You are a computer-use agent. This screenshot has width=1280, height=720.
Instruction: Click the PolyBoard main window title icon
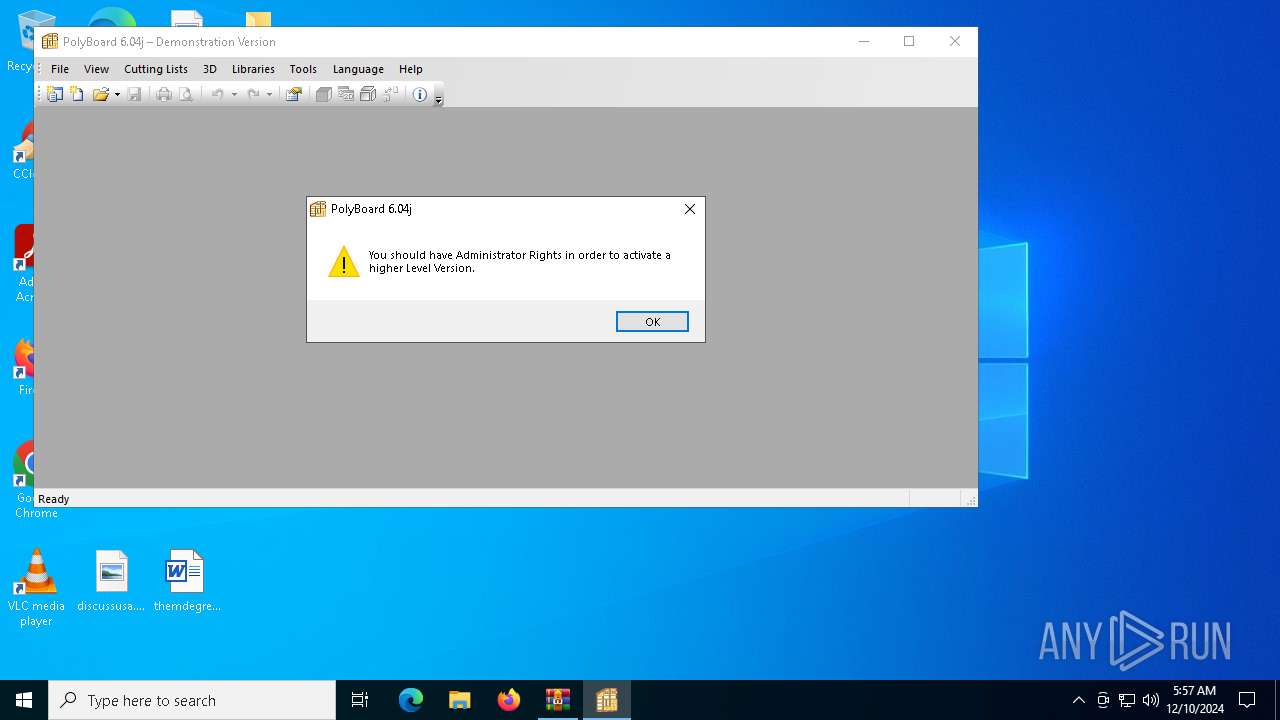pyautogui.click(x=50, y=41)
